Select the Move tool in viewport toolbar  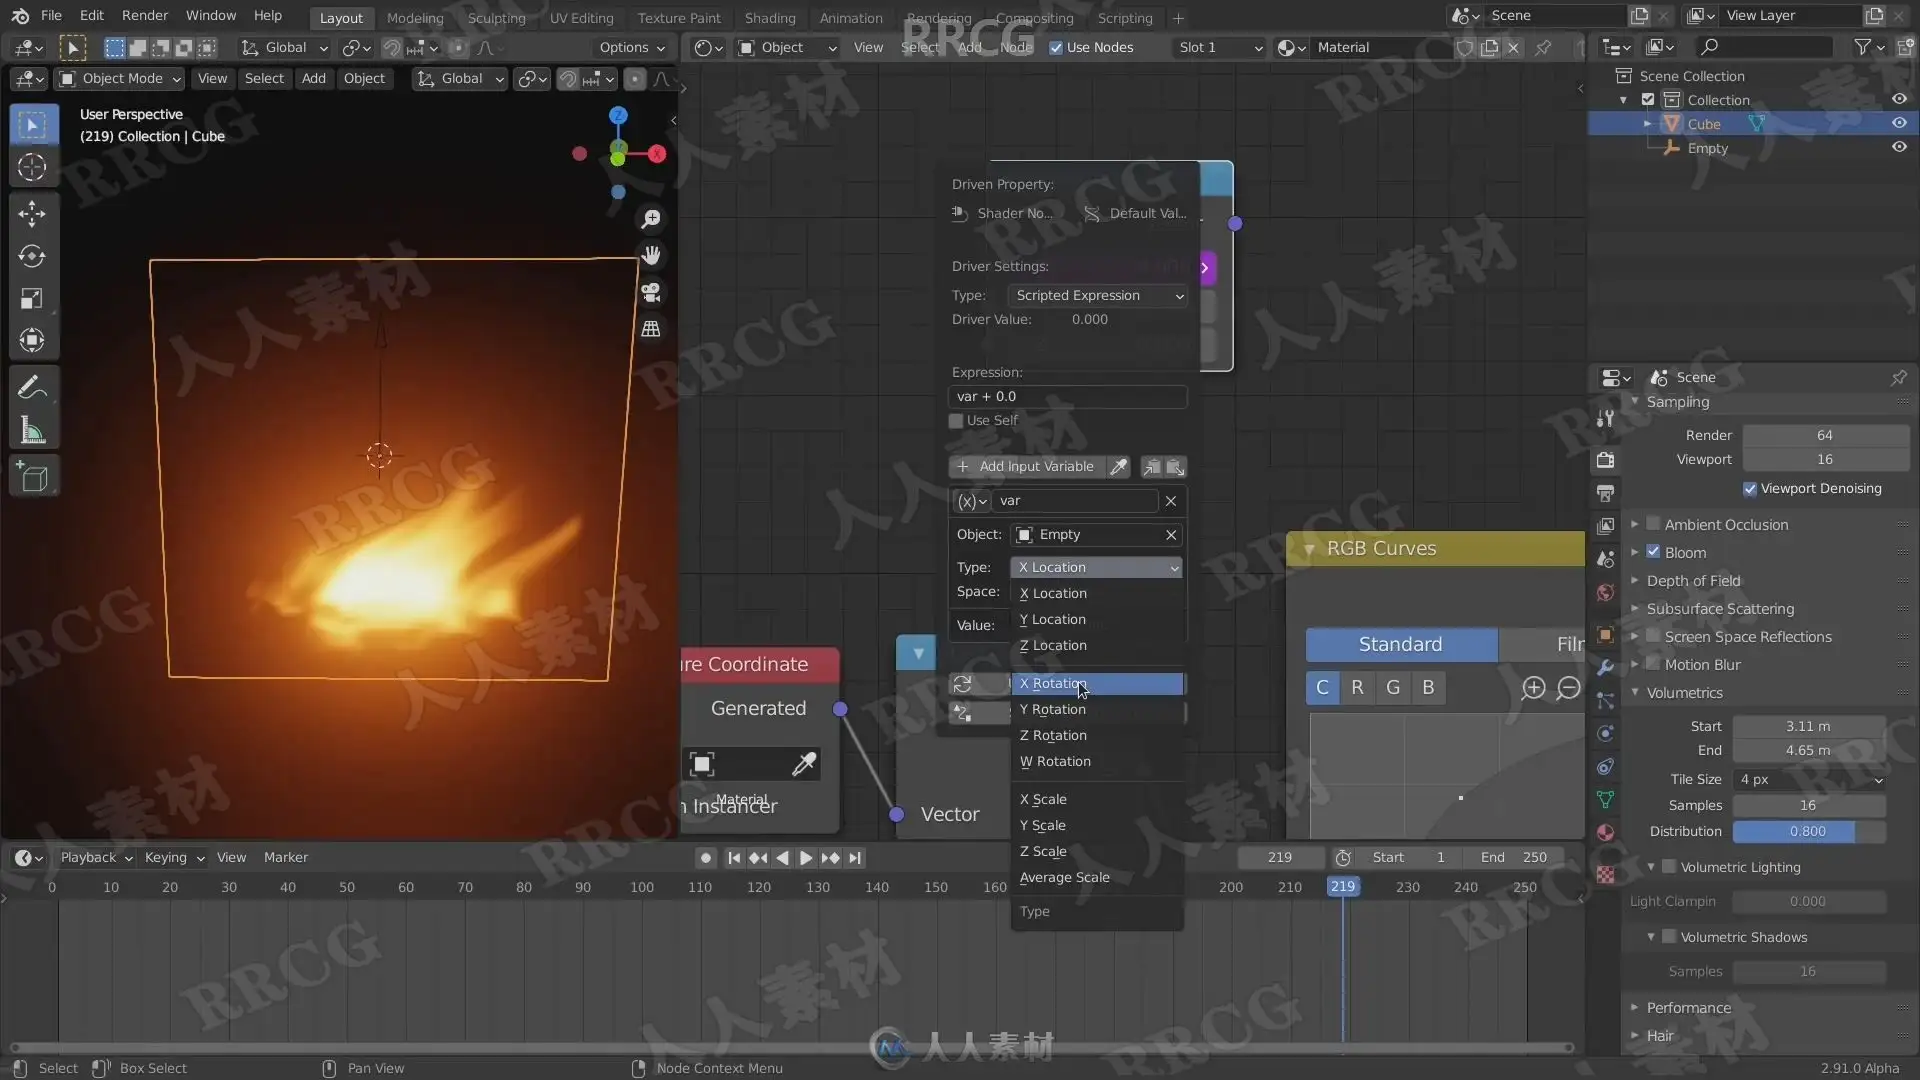click(32, 213)
